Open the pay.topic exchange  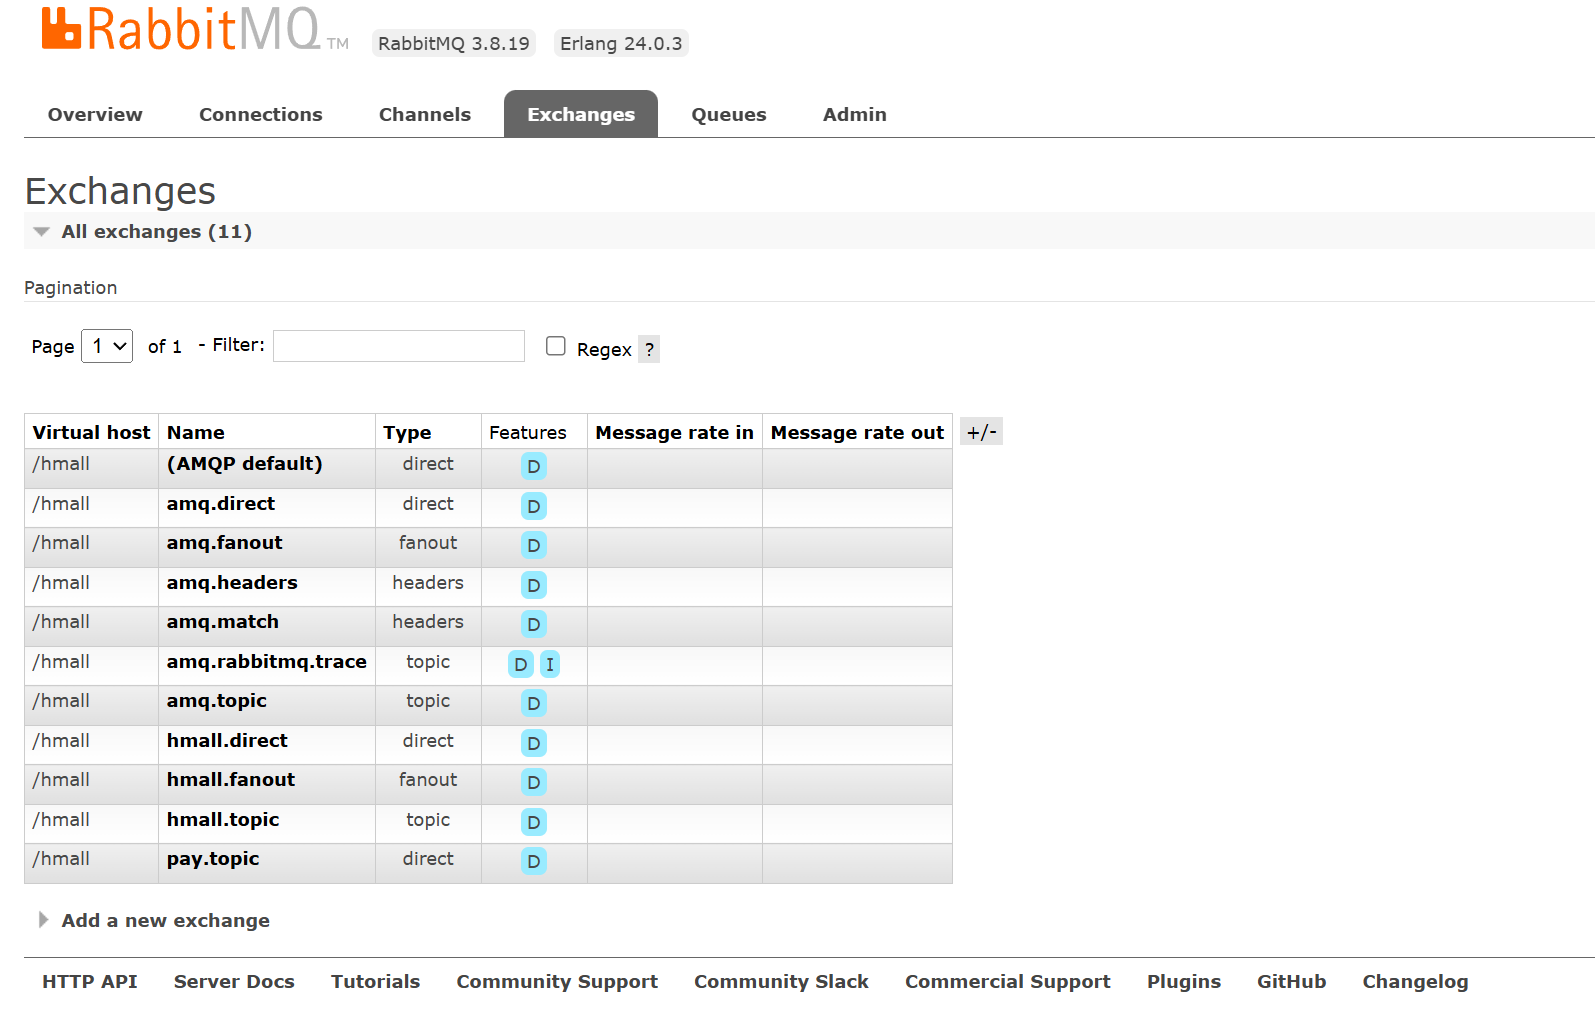tap(213, 859)
